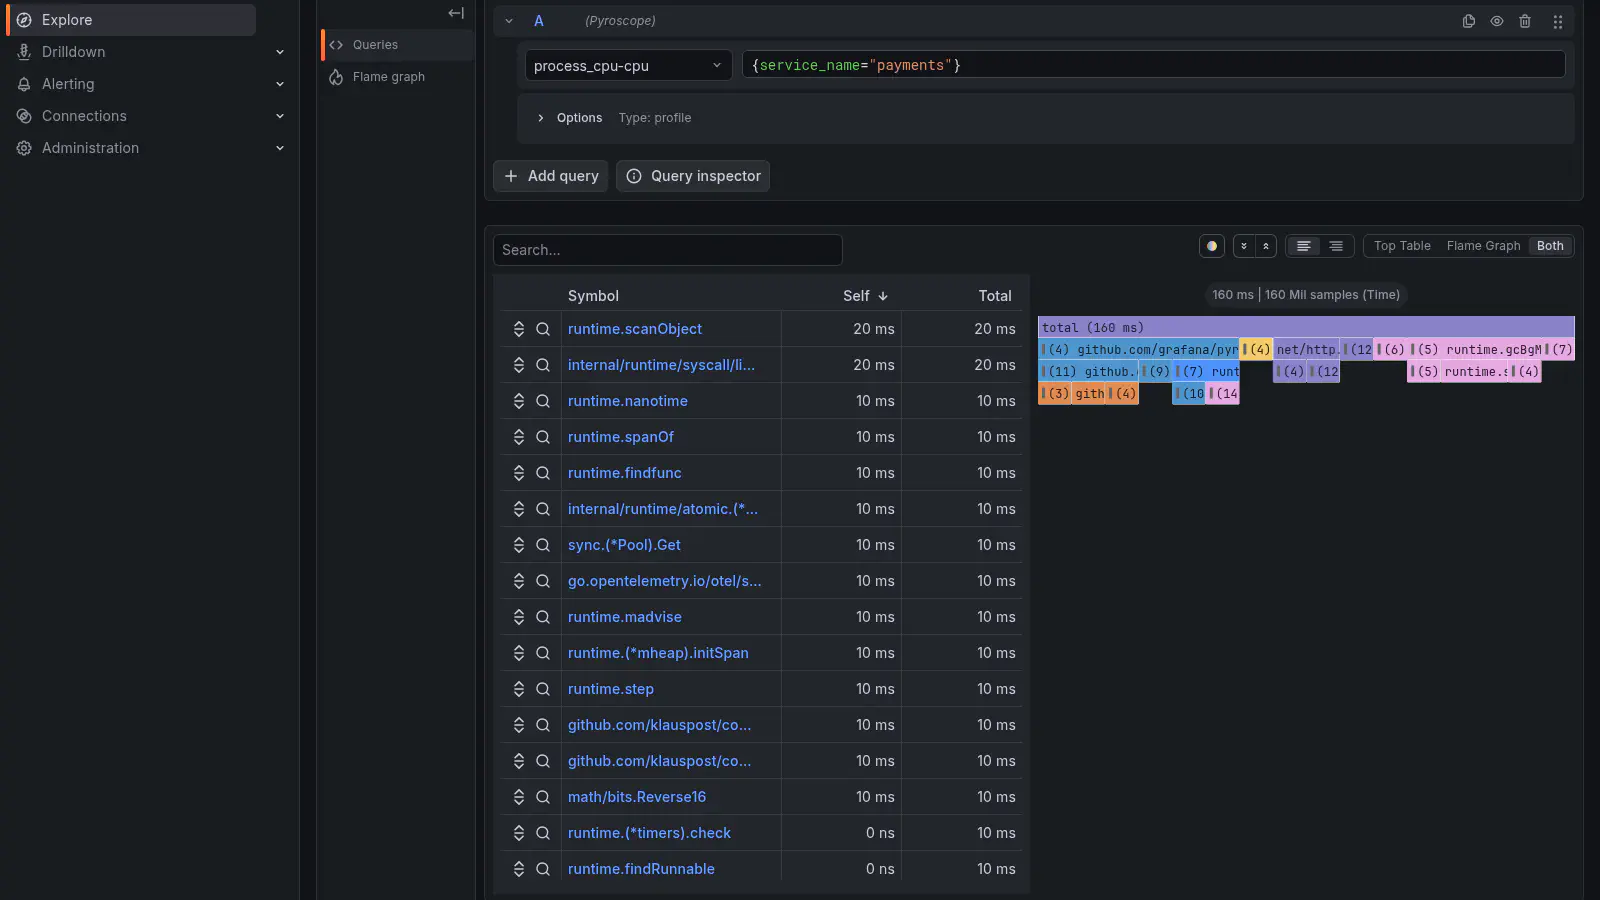
Task: Open the flame graph color scheme picker
Action: (1212, 246)
